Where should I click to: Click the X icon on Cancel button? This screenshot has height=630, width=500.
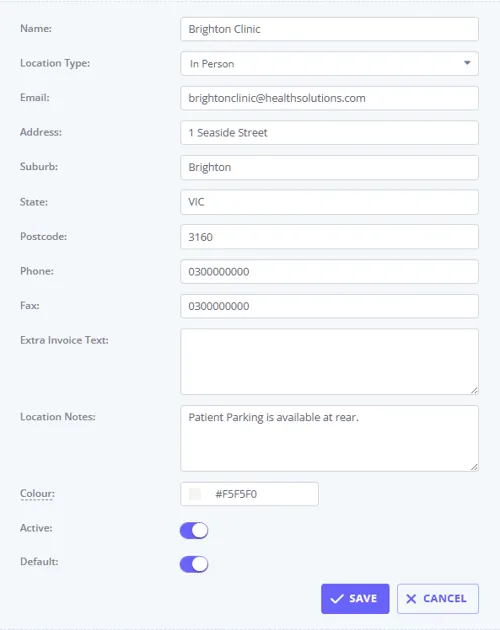click(411, 599)
